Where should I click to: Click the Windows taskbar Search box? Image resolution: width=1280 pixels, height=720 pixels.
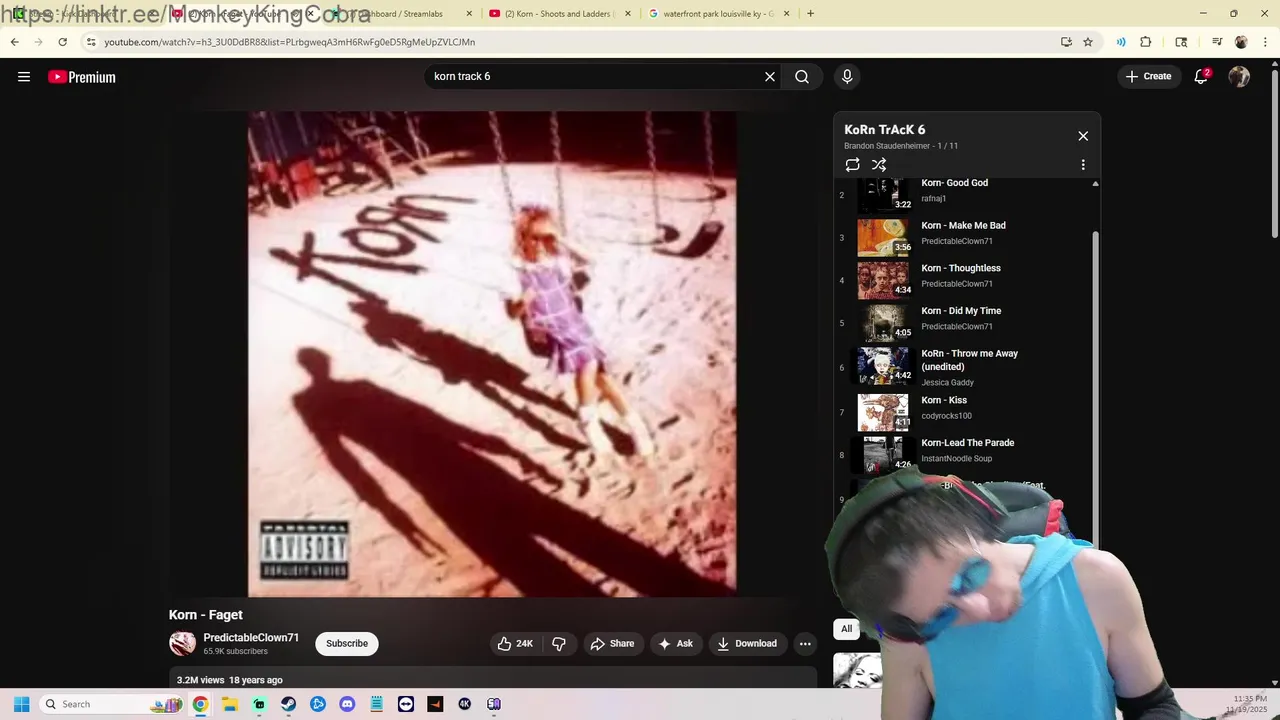tap(112, 704)
